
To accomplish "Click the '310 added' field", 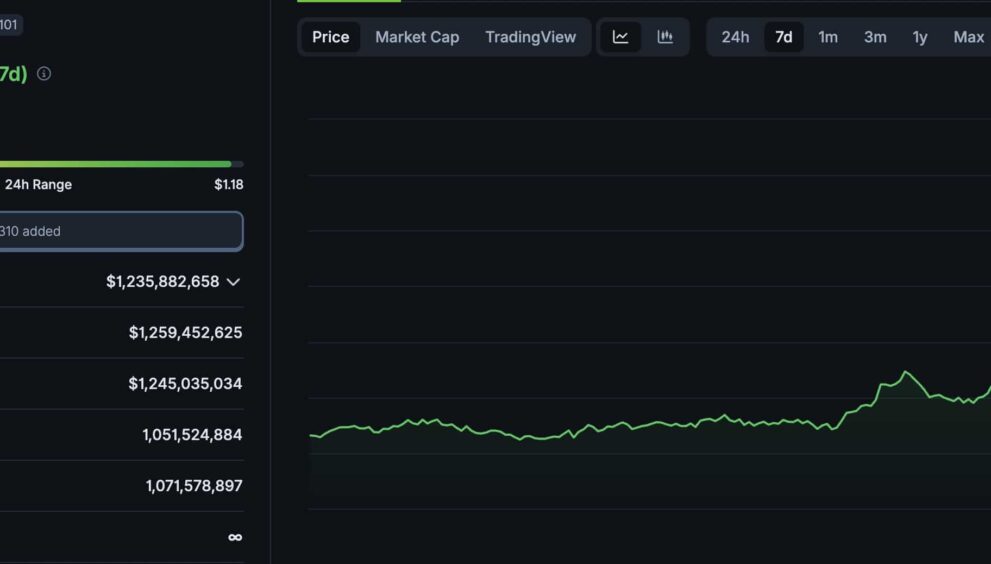I will [121, 231].
